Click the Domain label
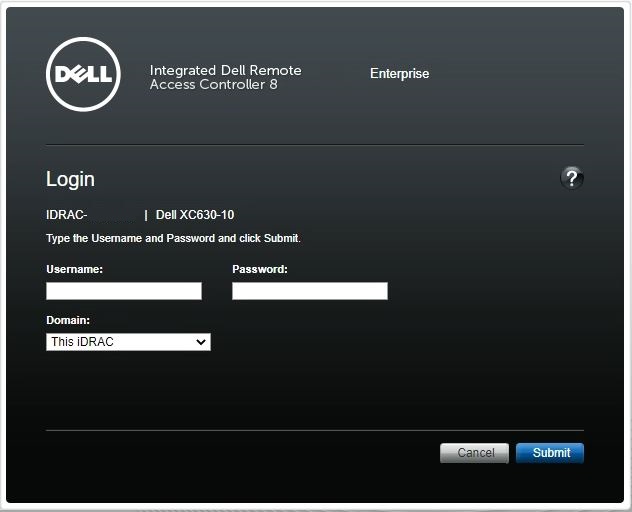632x512 pixels. pos(68,320)
